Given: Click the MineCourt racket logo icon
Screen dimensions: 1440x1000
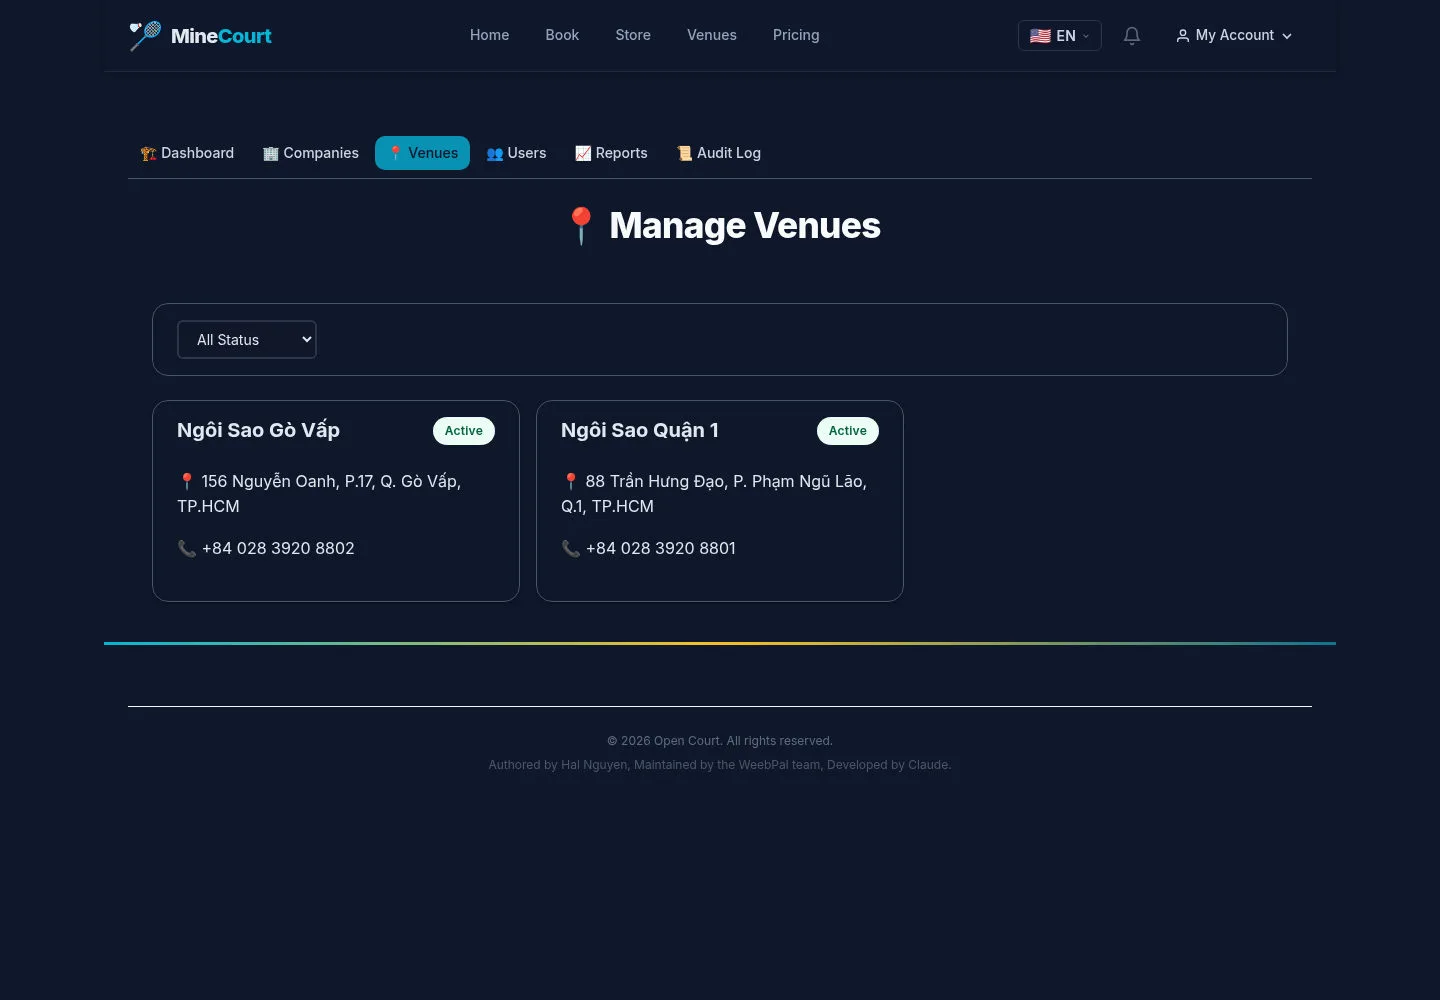Looking at the screenshot, I should 145,35.
